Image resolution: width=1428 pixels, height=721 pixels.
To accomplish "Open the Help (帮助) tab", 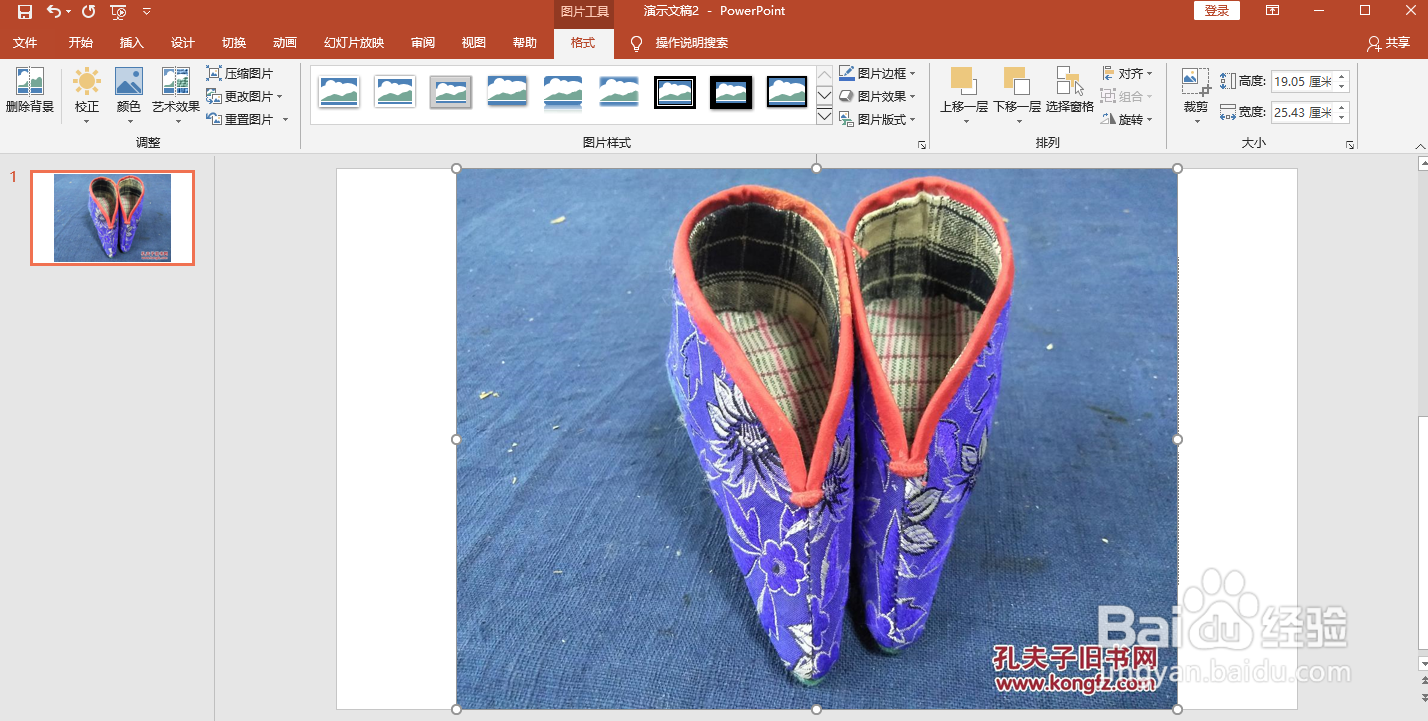I will pos(525,43).
